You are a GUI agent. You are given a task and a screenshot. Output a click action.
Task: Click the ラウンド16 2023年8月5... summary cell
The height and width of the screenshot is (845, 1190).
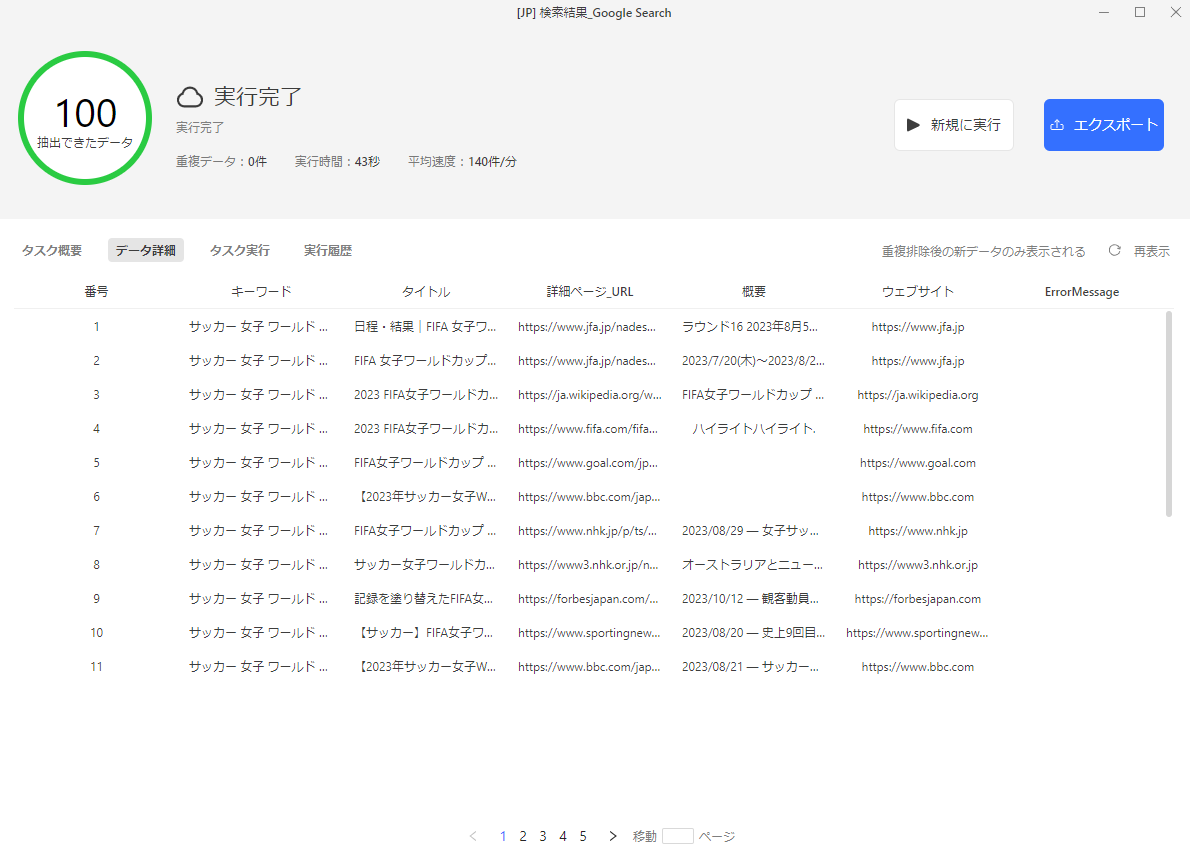(750, 326)
